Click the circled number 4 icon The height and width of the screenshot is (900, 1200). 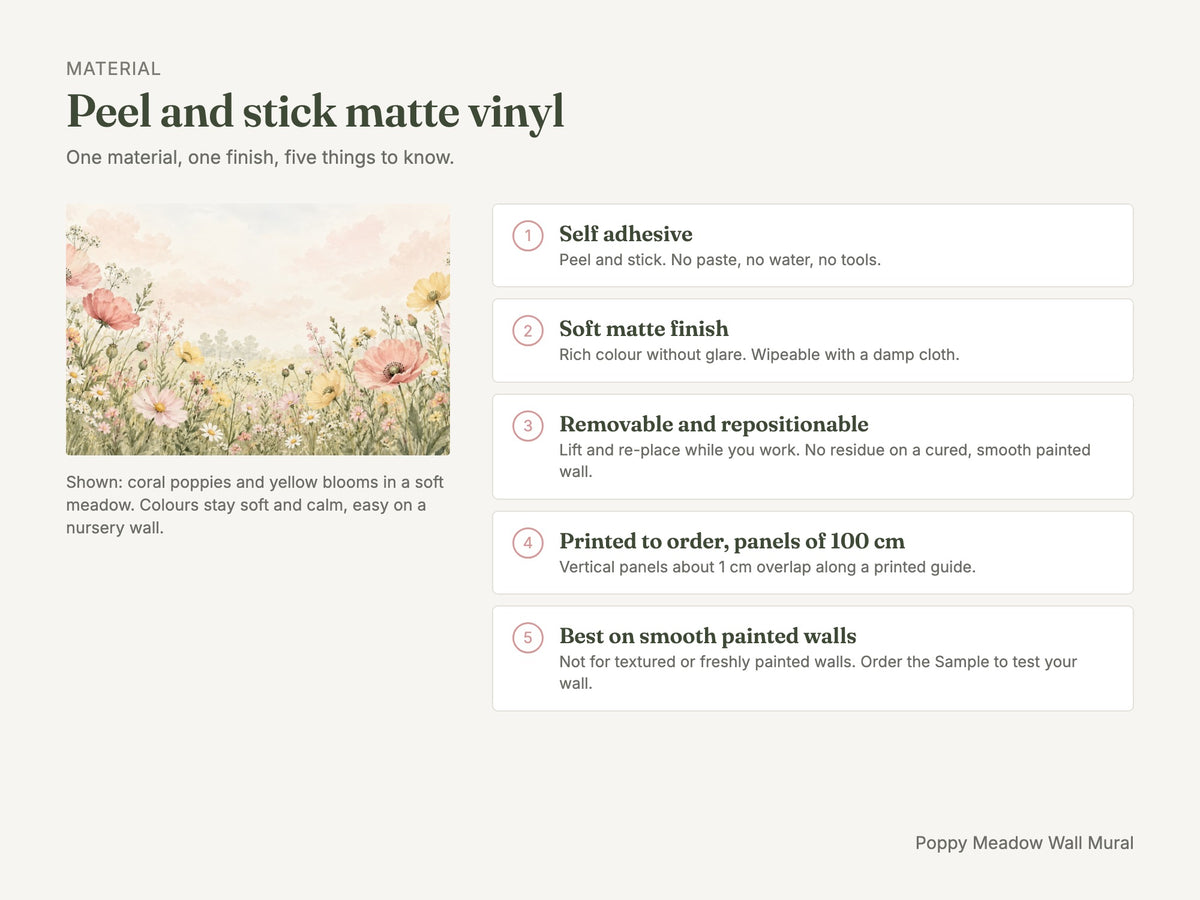click(x=528, y=543)
